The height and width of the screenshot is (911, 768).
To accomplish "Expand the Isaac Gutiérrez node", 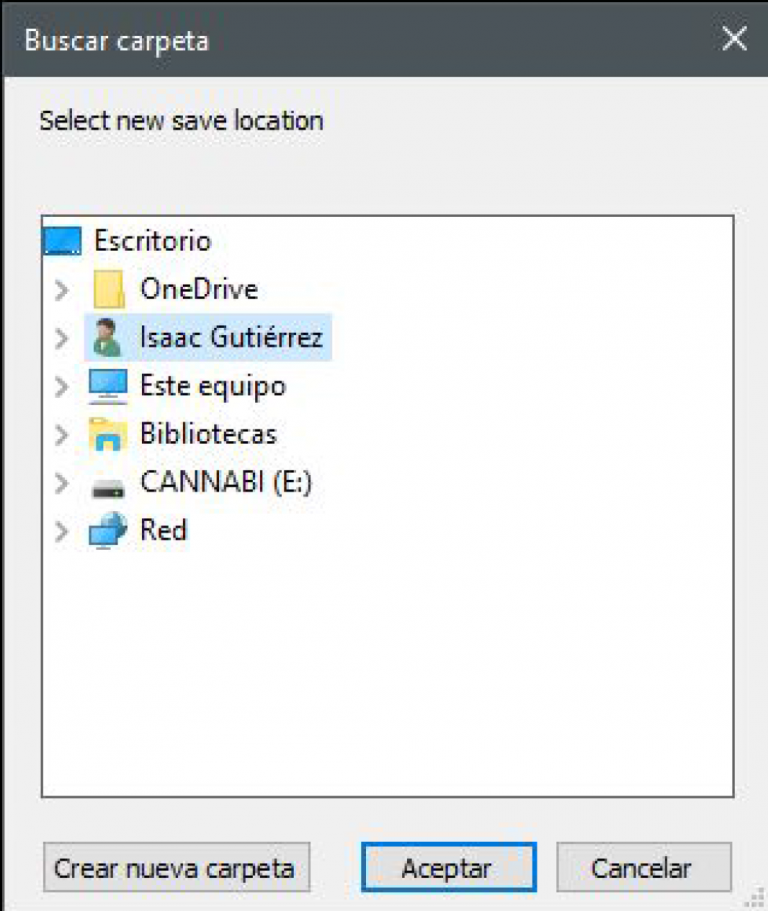I will click(x=62, y=338).
